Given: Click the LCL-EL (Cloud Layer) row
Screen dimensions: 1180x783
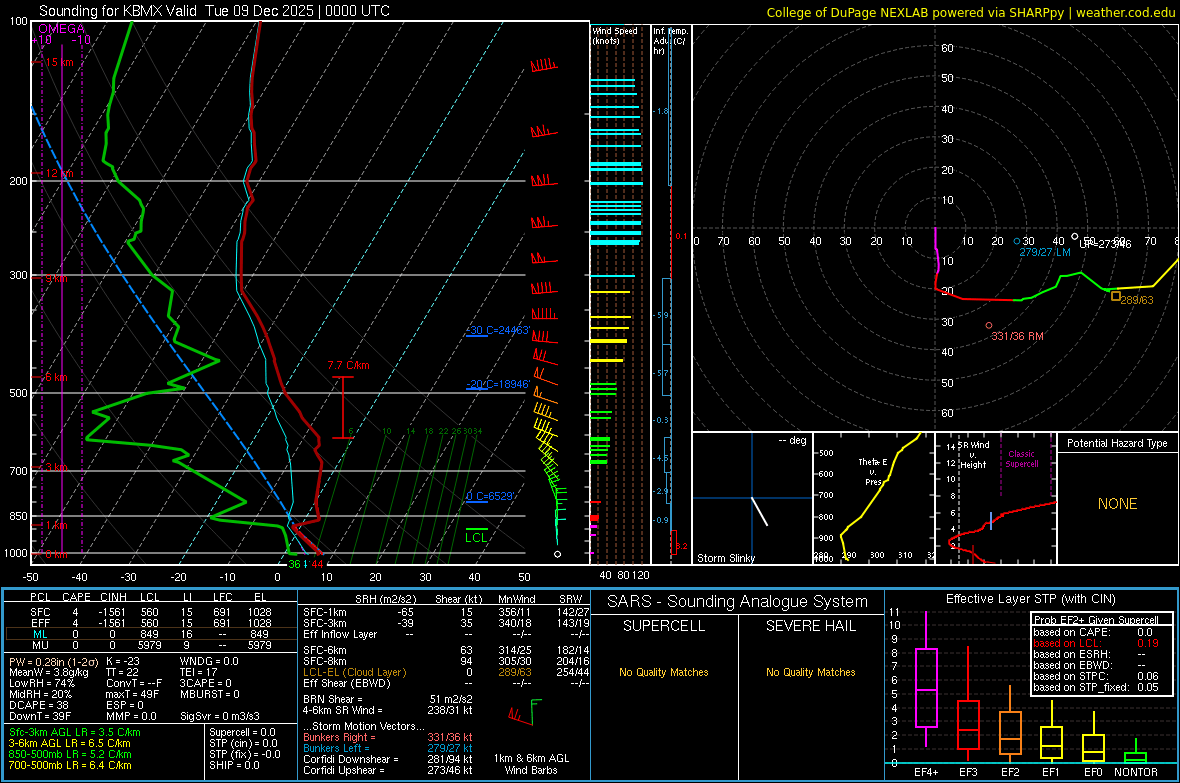Looking at the screenshot, I should pos(446,672).
